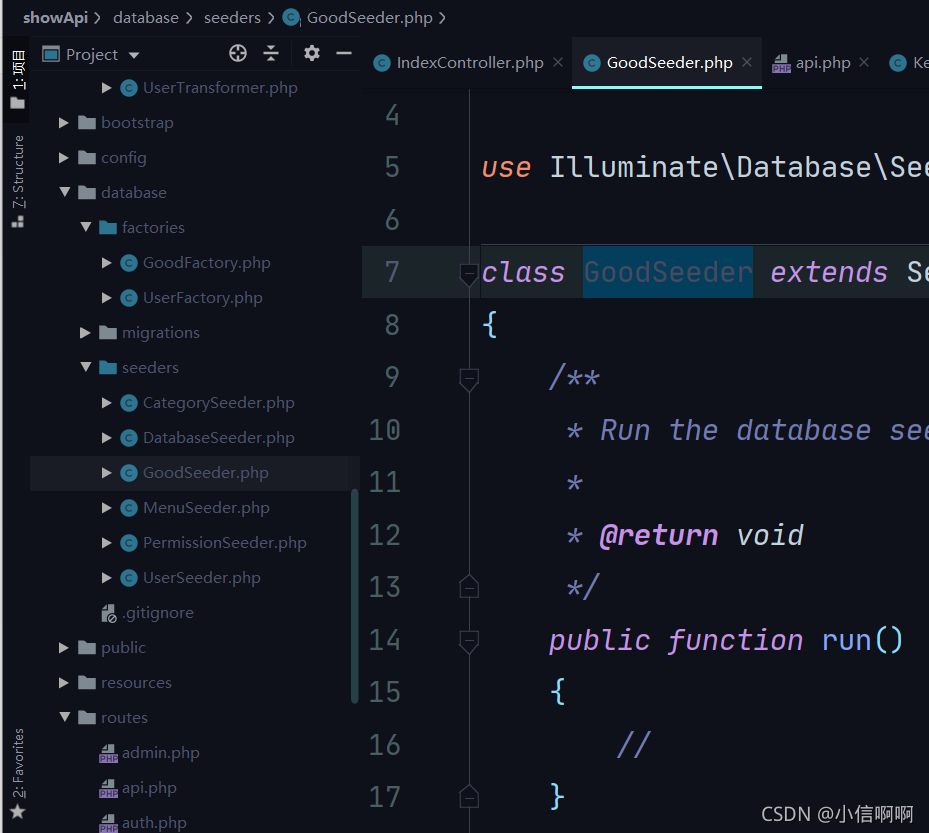The height and width of the screenshot is (833, 929).
Task: Fold the class at line 7 gutter
Action: point(469,274)
